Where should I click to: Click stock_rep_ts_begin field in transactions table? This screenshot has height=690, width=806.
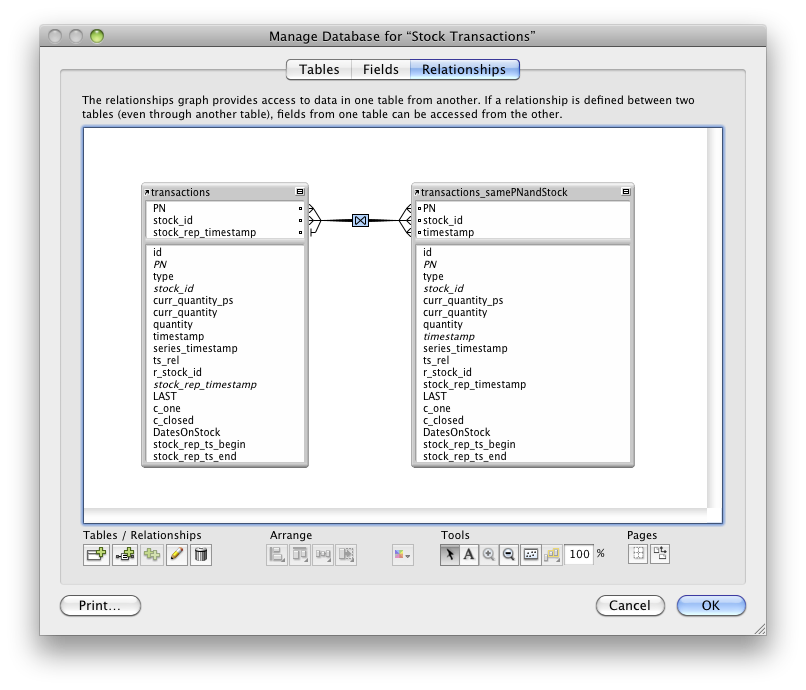[x=199, y=444]
